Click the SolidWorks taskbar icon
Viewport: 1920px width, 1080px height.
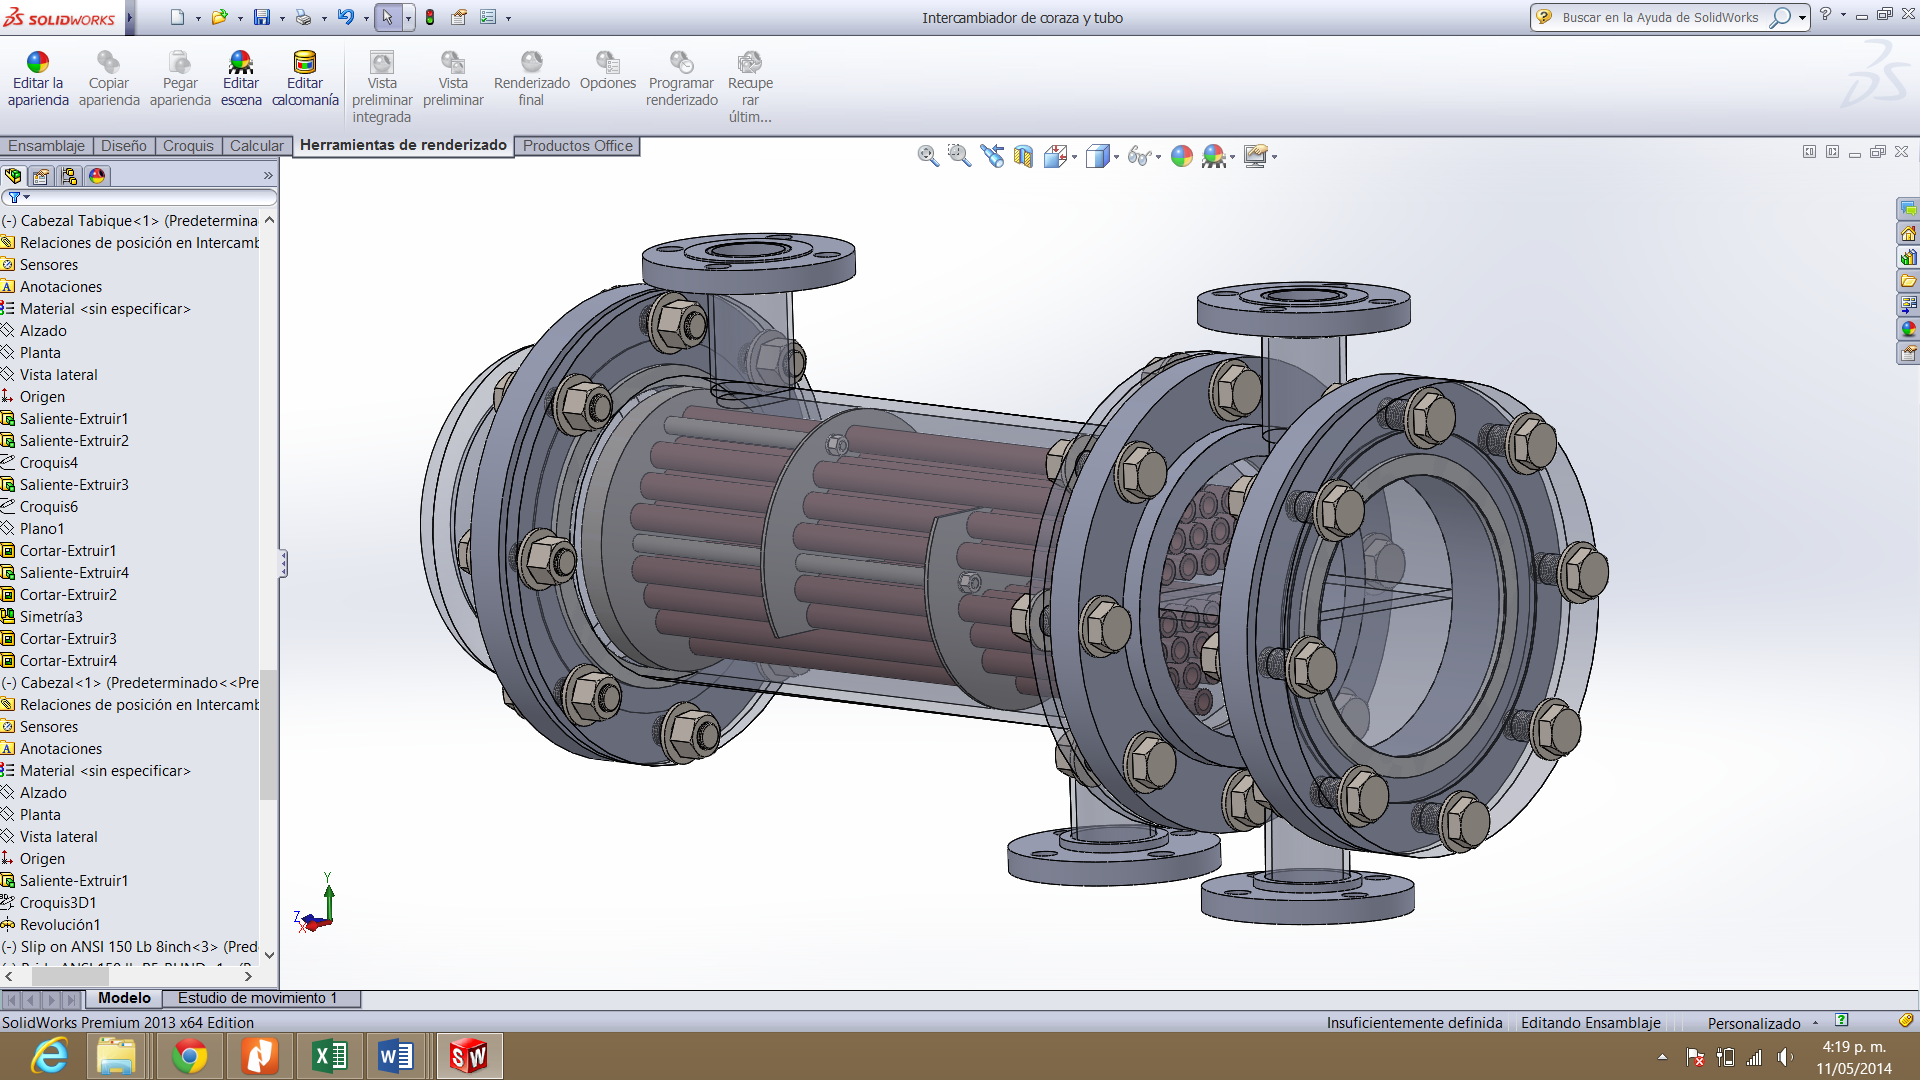pyautogui.click(x=468, y=1056)
